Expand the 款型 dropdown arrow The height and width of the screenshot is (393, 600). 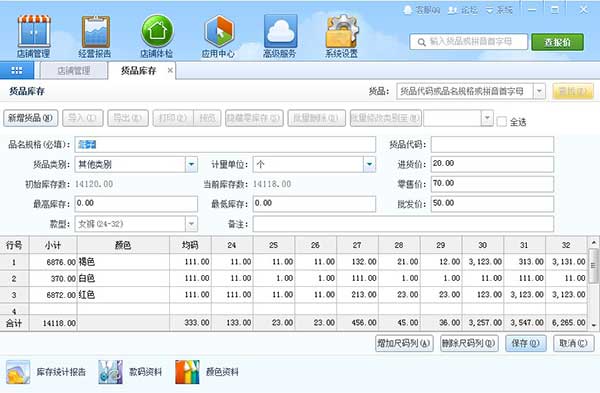191,224
